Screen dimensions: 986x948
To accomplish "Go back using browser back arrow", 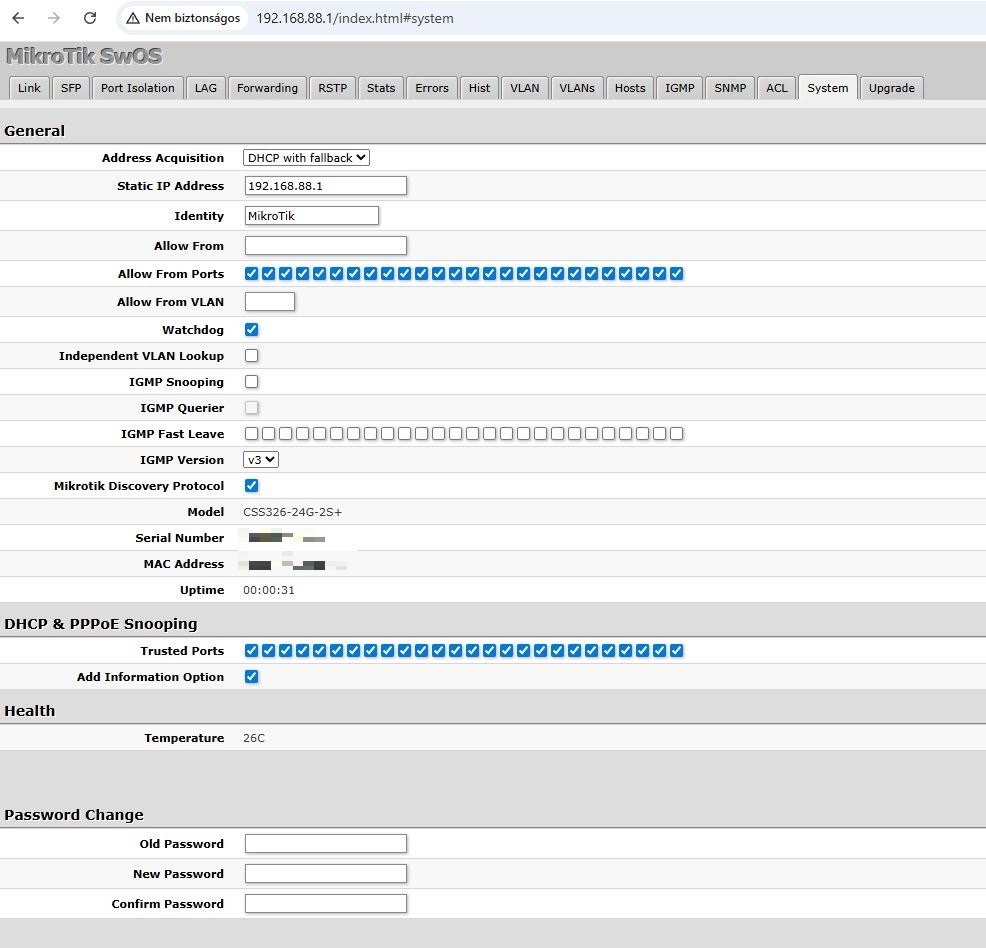I will [18, 18].
